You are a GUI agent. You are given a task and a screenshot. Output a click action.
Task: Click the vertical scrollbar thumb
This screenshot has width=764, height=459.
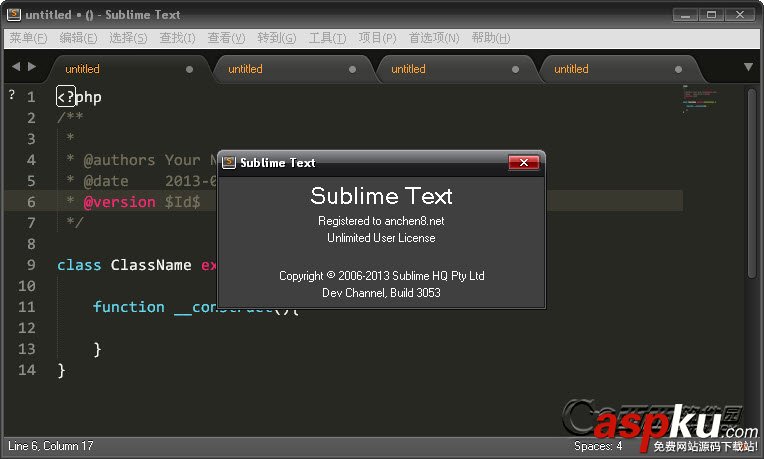click(x=752, y=183)
